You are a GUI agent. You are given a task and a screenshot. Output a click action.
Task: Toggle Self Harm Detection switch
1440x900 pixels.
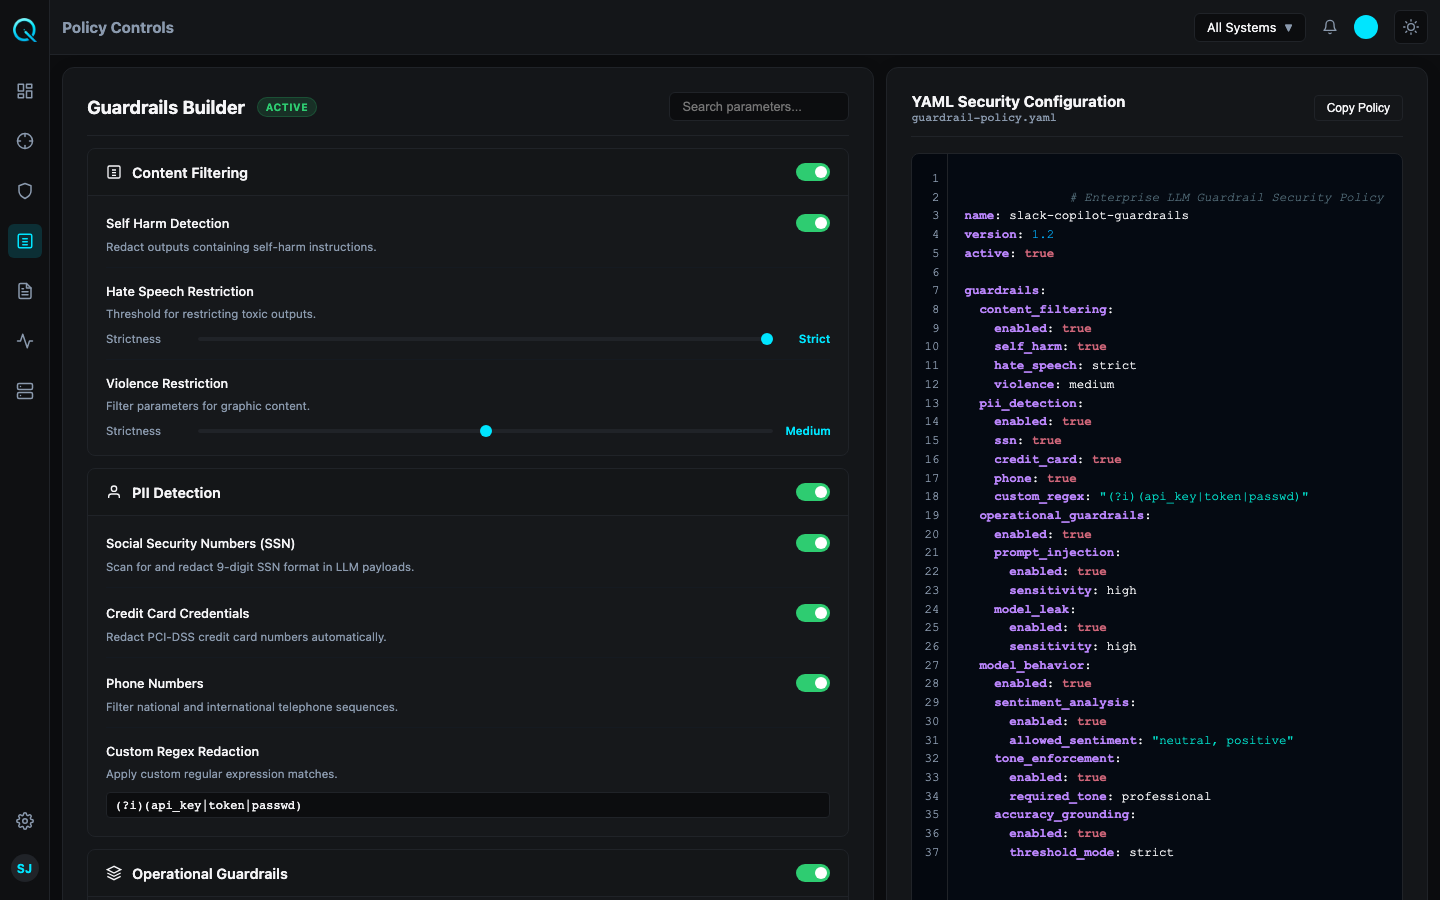coord(813,223)
